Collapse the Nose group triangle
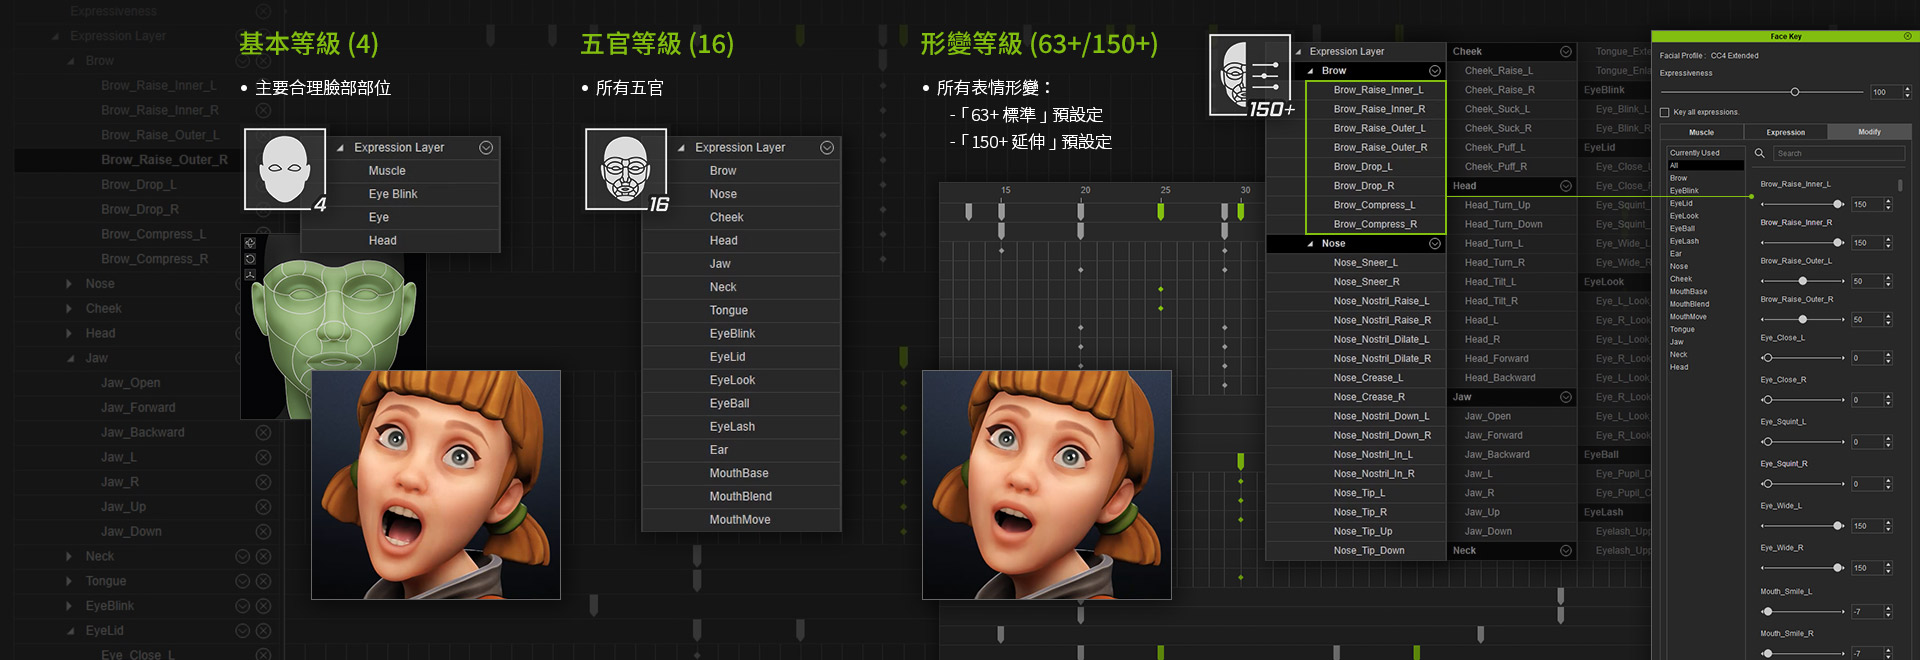The image size is (1920, 660). [1310, 244]
